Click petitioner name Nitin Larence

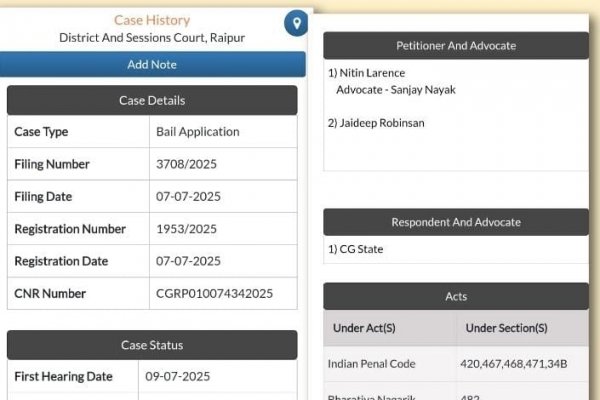coord(372,73)
